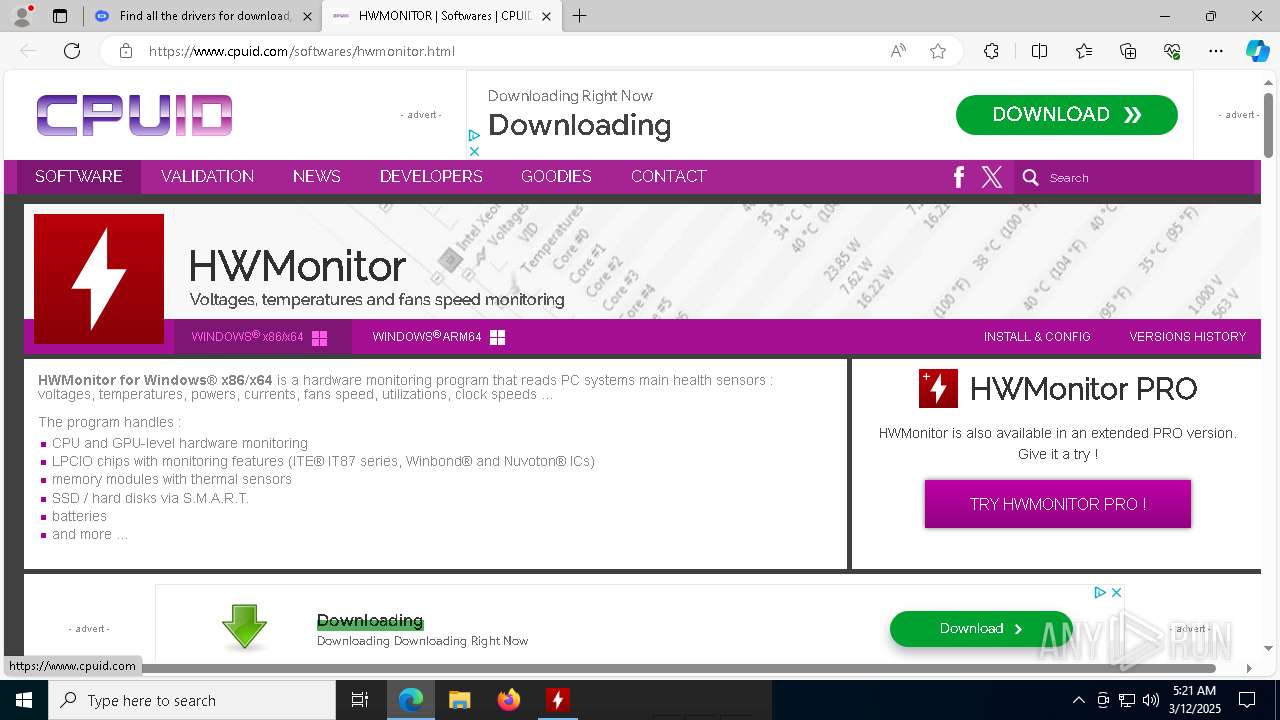Viewport: 1280px width, 720px height.
Task: Switch to the 'Find all the drivers' tab
Action: [x=204, y=16]
